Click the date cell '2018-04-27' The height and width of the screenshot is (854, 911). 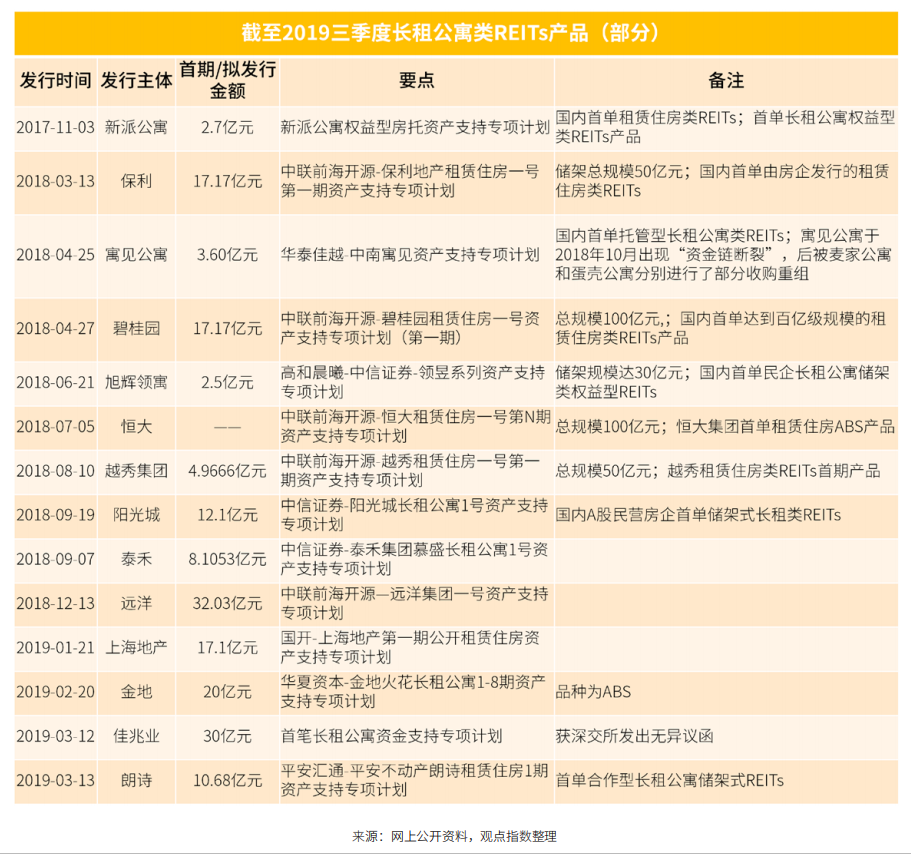tap(56, 328)
